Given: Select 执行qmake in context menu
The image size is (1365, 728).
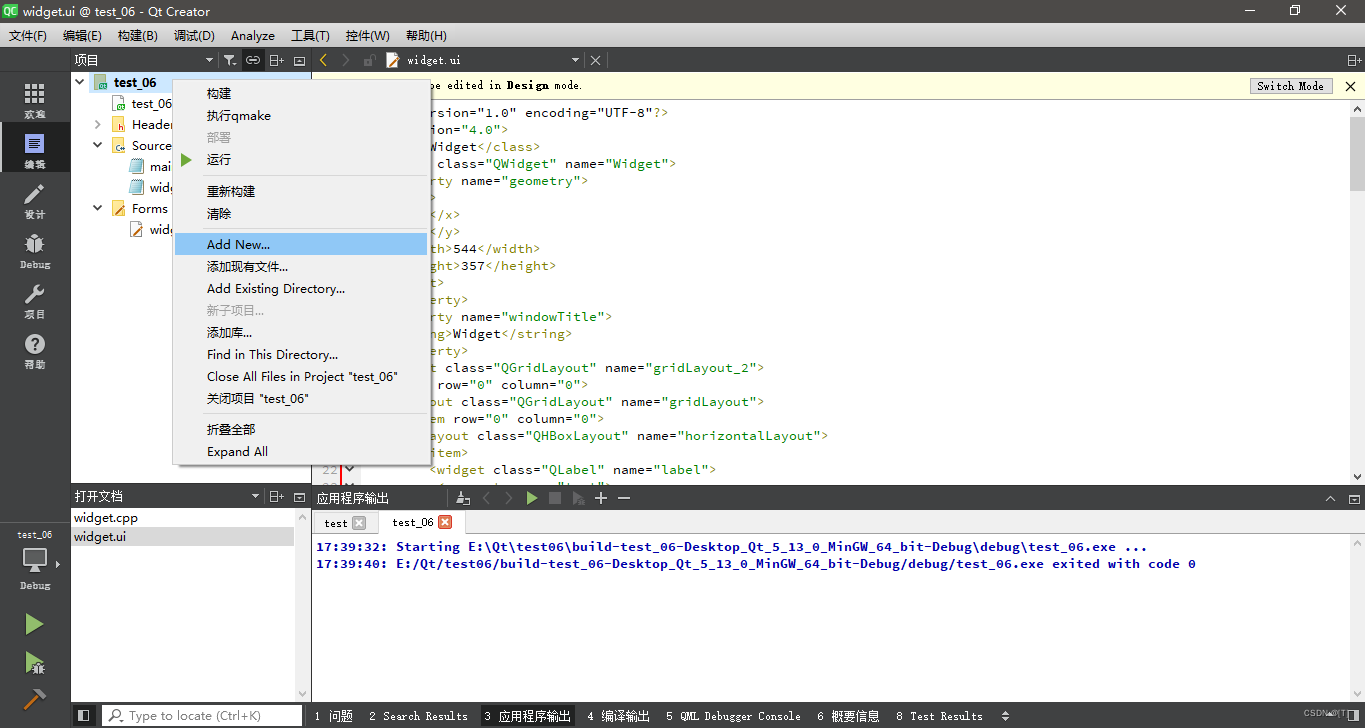Looking at the screenshot, I should [301, 115].
